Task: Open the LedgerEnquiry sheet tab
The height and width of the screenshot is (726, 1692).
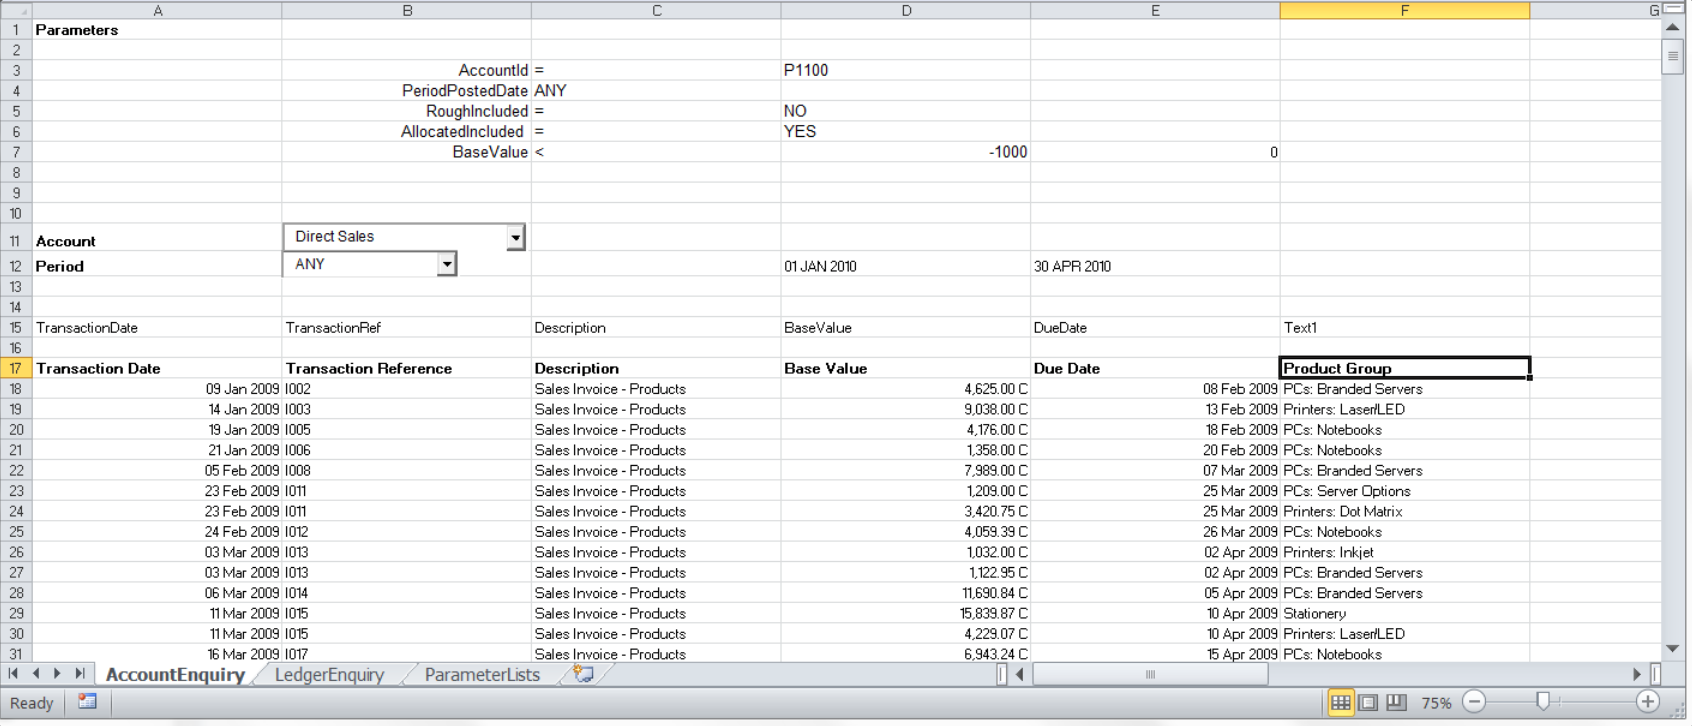Action: [329, 675]
